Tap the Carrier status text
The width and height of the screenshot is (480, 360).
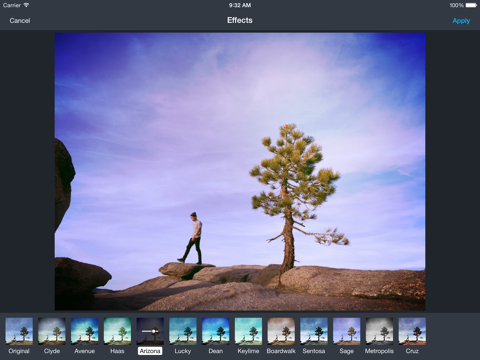point(12,5)
